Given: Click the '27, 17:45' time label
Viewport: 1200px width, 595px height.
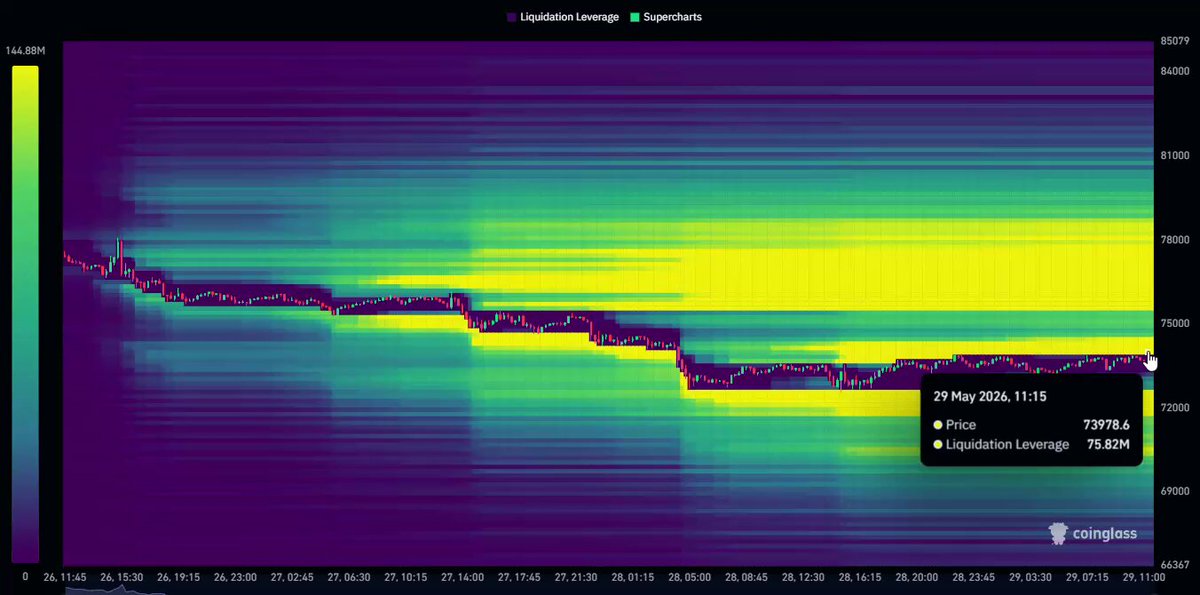Looking at the screenshot, I should point(520,577).
